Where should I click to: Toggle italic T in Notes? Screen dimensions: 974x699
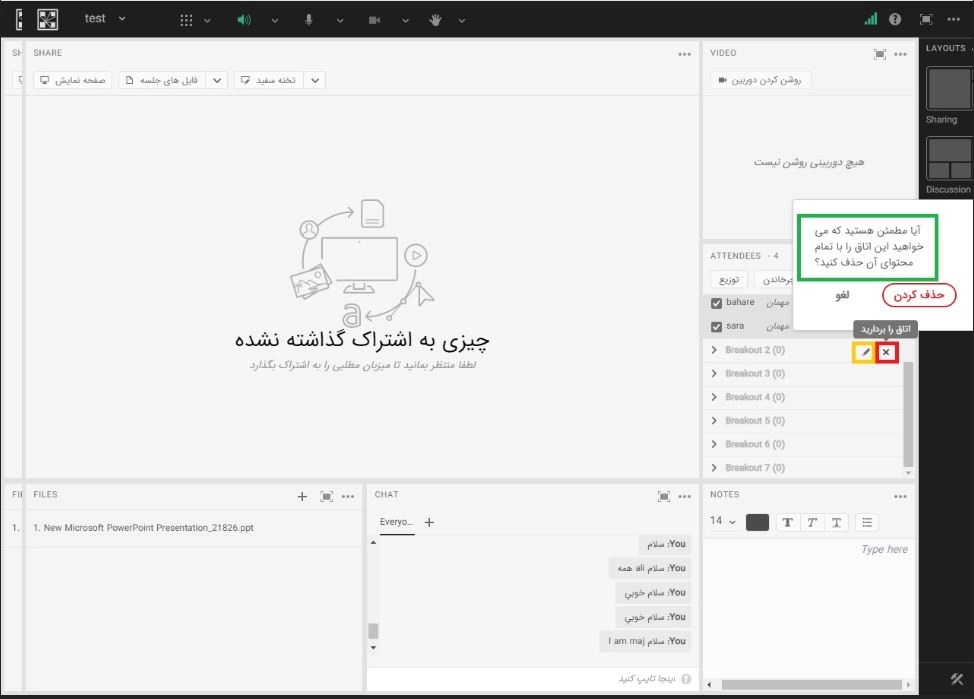click(x=812, y=523)
